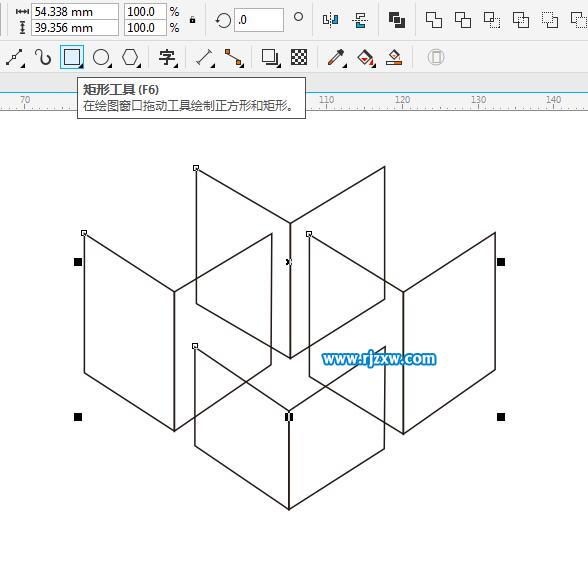
Task: Click the Mirror Vertically icon
Action: pos(360,20)
